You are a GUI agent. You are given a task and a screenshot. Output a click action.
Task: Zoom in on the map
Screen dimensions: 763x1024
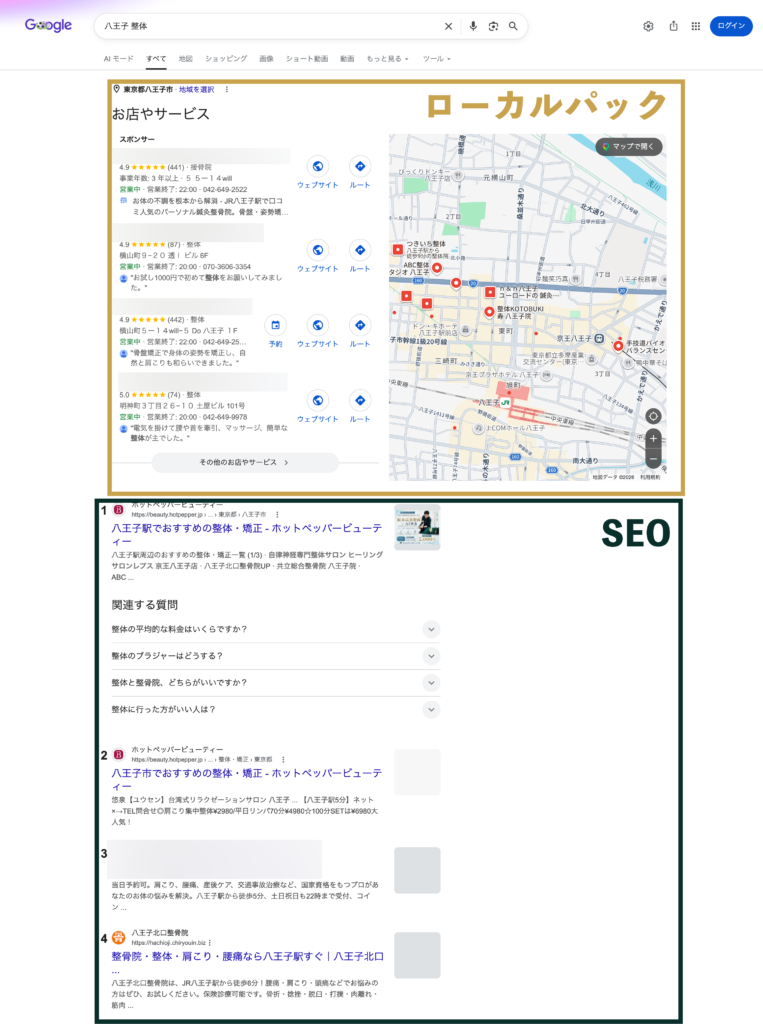tap(653, 439)
